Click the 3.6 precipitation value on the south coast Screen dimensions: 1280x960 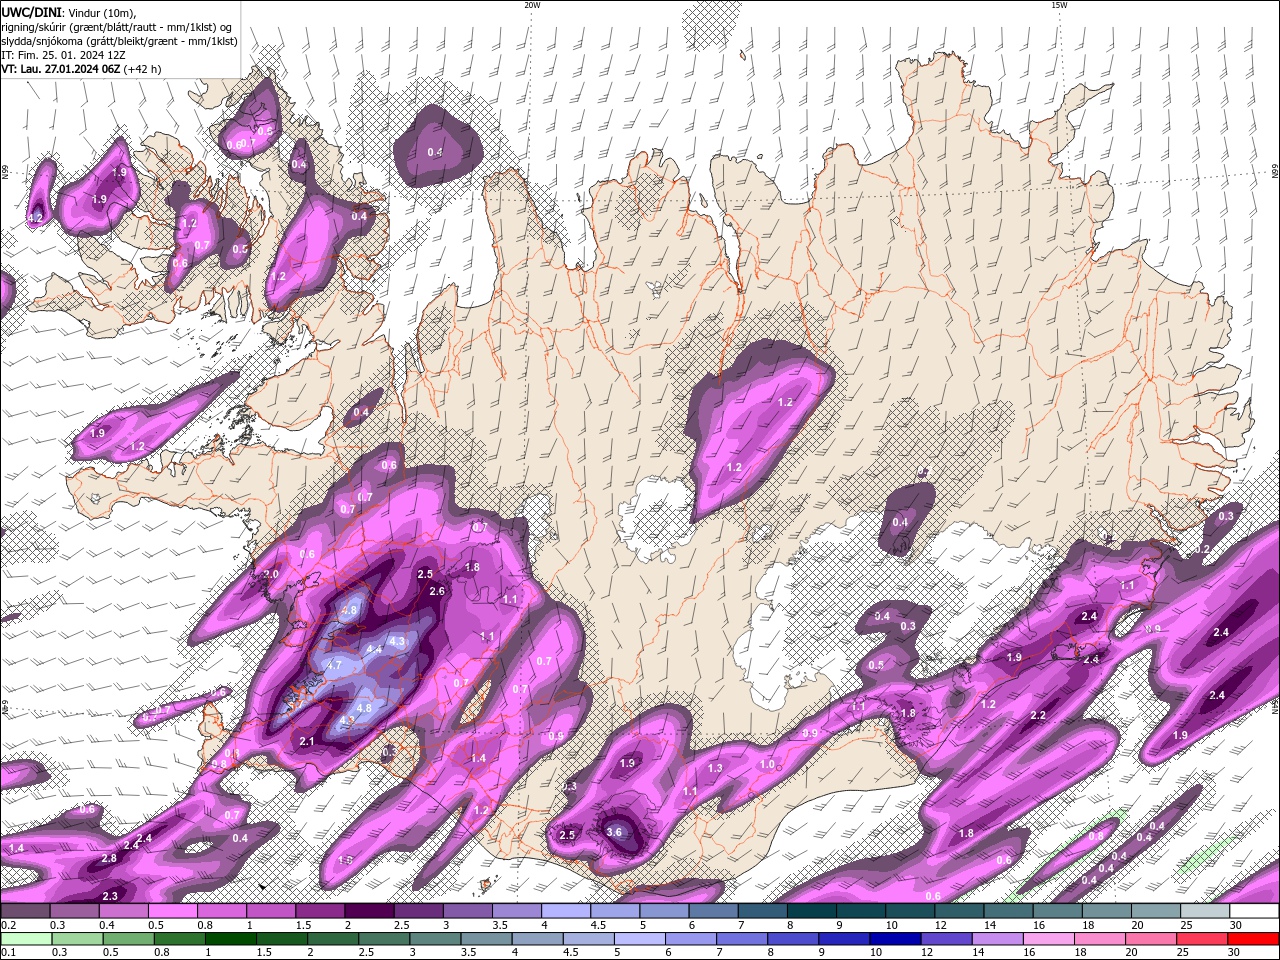[x=614, y=832]
